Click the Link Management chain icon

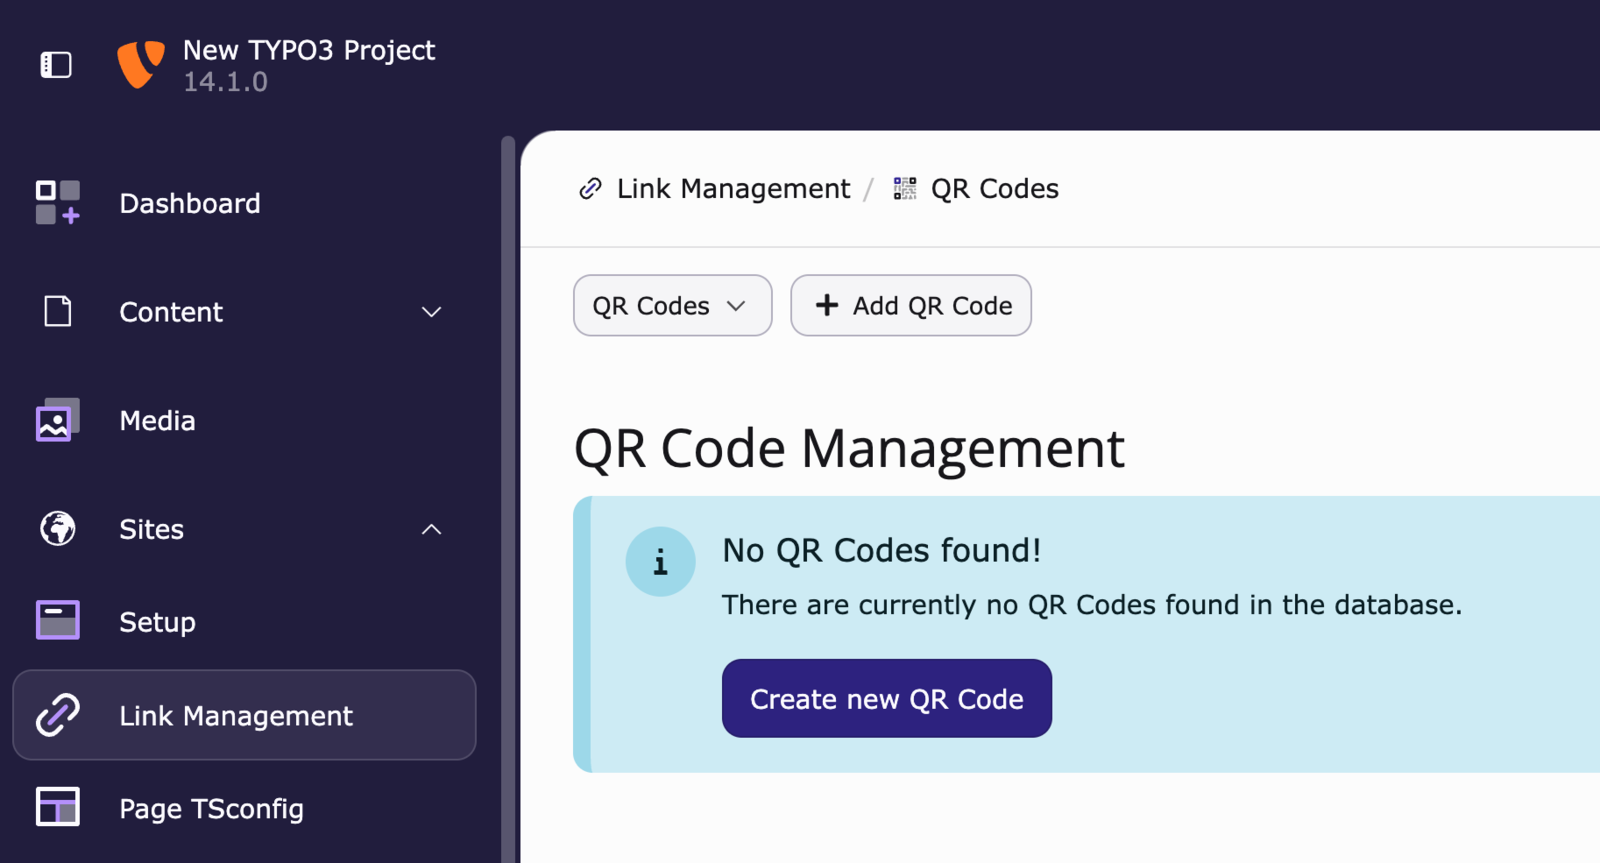[x=57, y=716]
